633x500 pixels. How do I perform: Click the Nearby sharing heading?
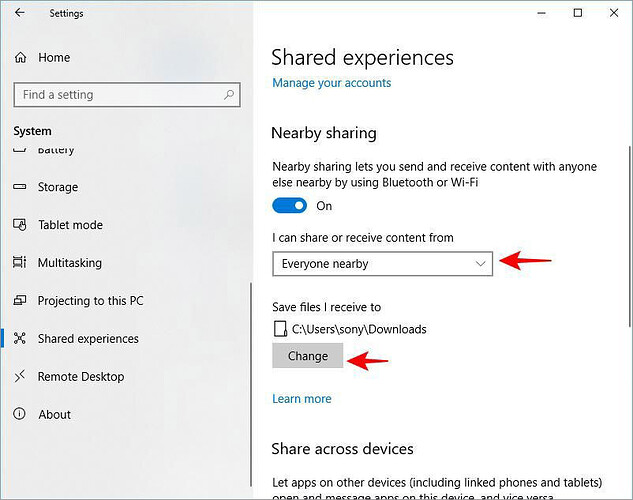pos(324,133)
